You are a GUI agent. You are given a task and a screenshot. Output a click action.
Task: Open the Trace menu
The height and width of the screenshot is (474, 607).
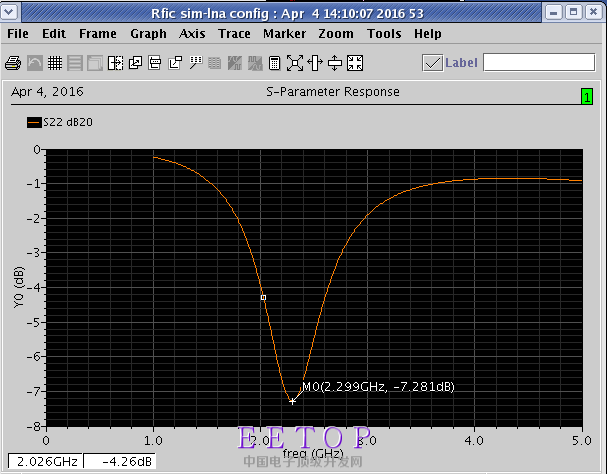coord(234,34)
